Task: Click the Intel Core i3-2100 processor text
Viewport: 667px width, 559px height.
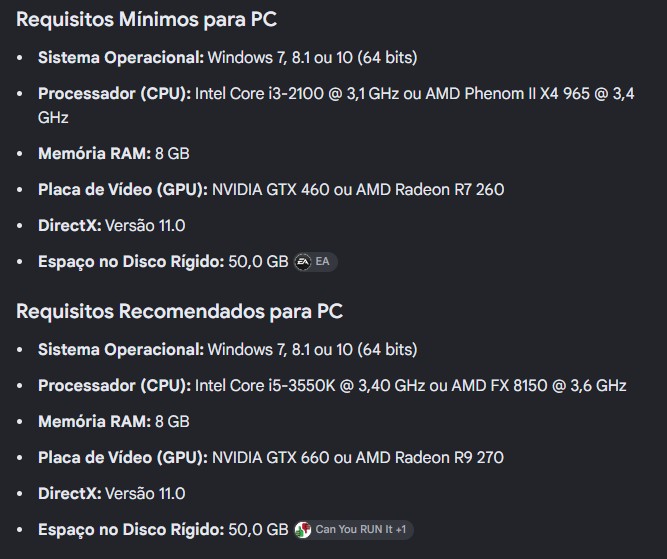Action: pos(259,94)
